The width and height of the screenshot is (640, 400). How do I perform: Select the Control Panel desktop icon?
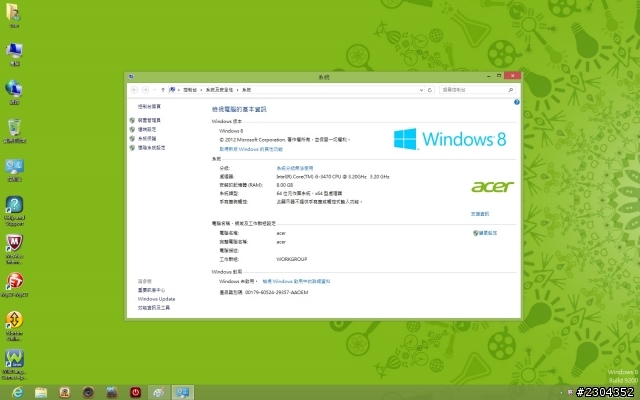(x=14, y=167)
